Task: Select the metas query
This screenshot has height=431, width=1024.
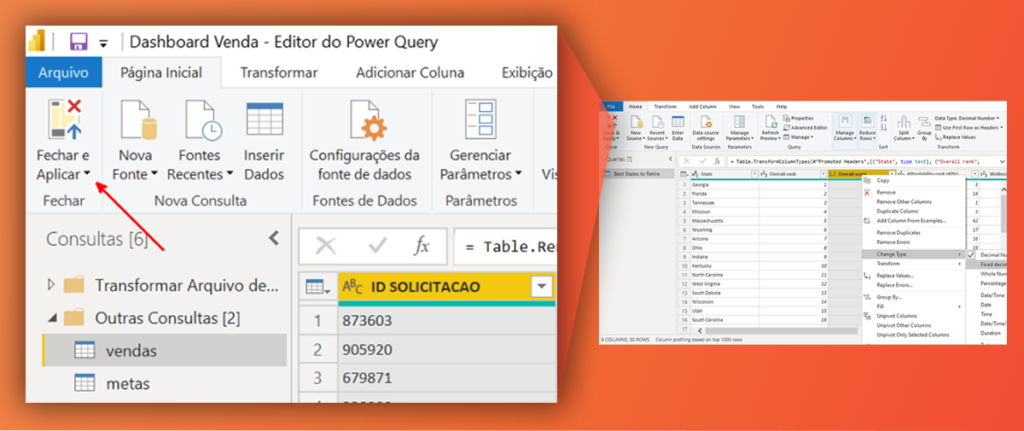Action: [x=128, y=383]
